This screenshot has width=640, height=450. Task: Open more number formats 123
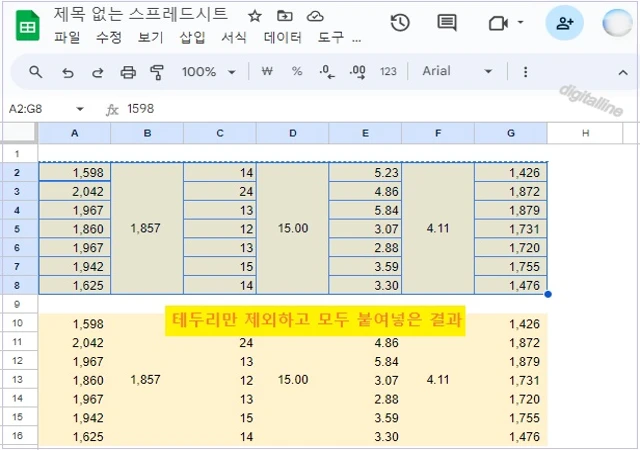(x=388, y=72)
